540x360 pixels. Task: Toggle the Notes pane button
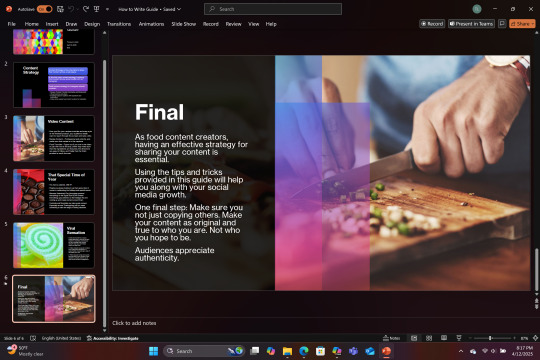pyautogui.click(x=392, y=338)
